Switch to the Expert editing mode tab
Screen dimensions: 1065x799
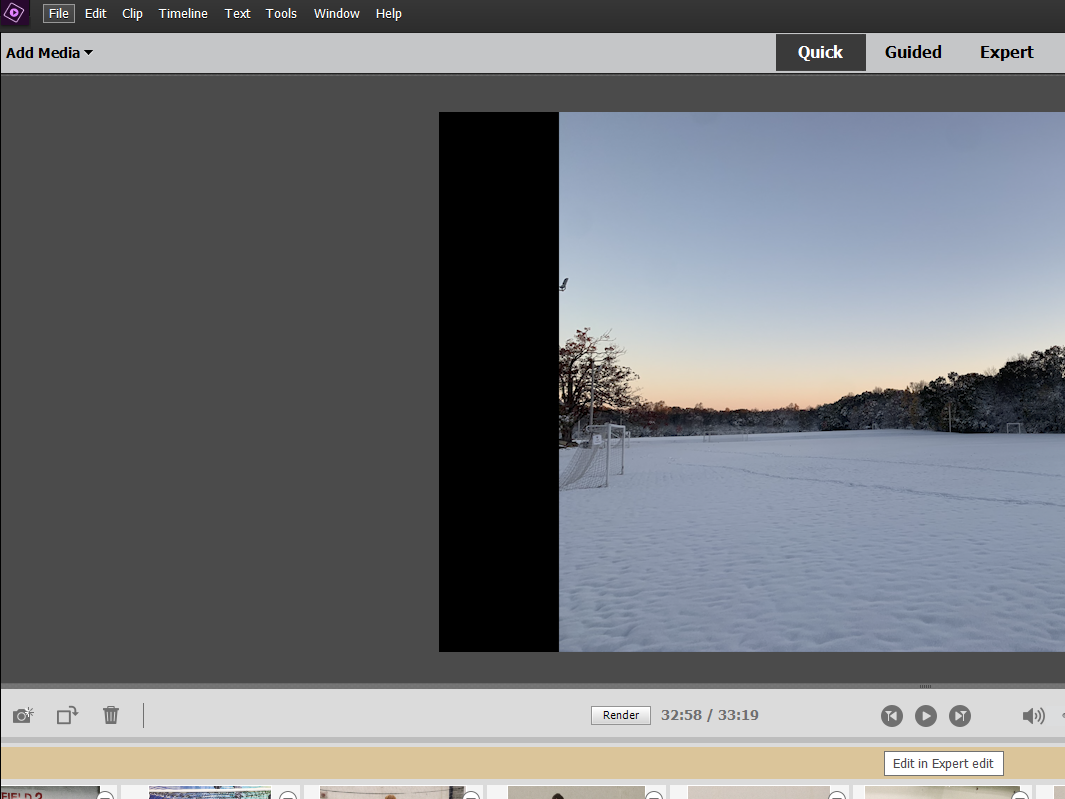point(1006,52)
